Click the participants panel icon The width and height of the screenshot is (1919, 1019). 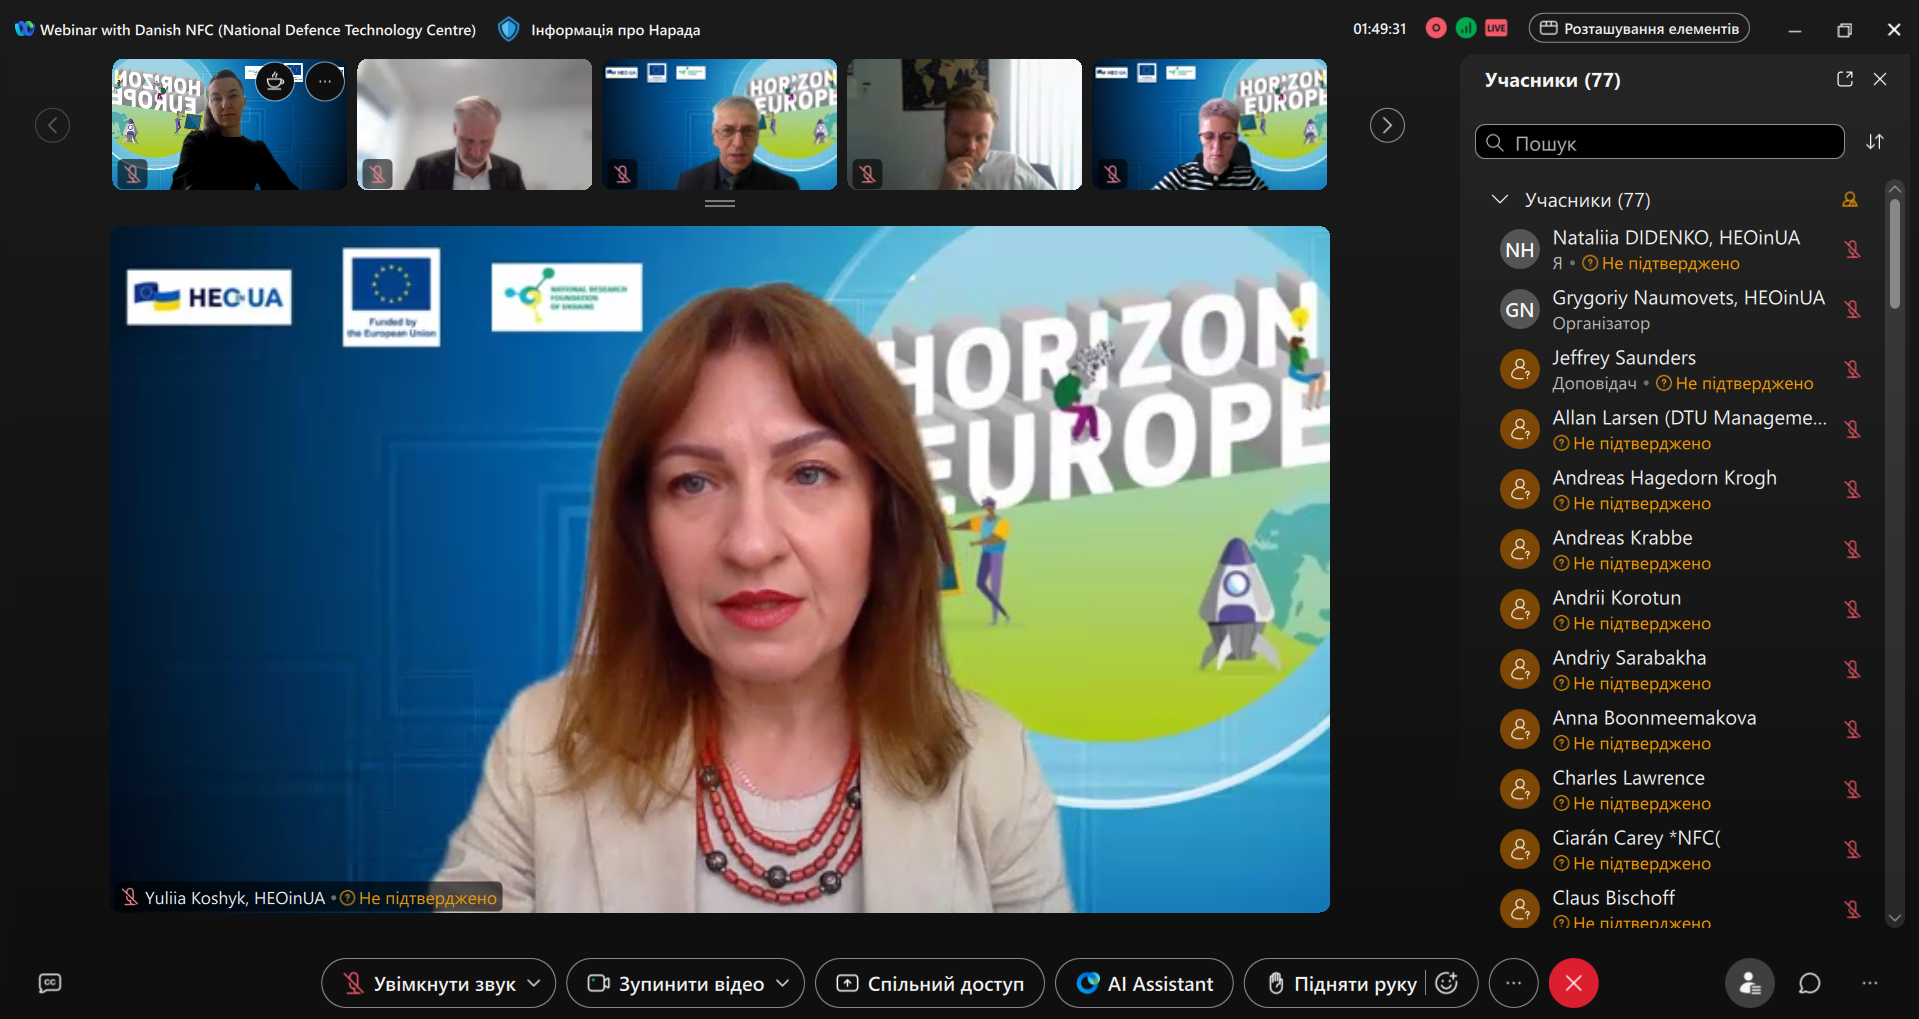click(x=1749, y=984)
